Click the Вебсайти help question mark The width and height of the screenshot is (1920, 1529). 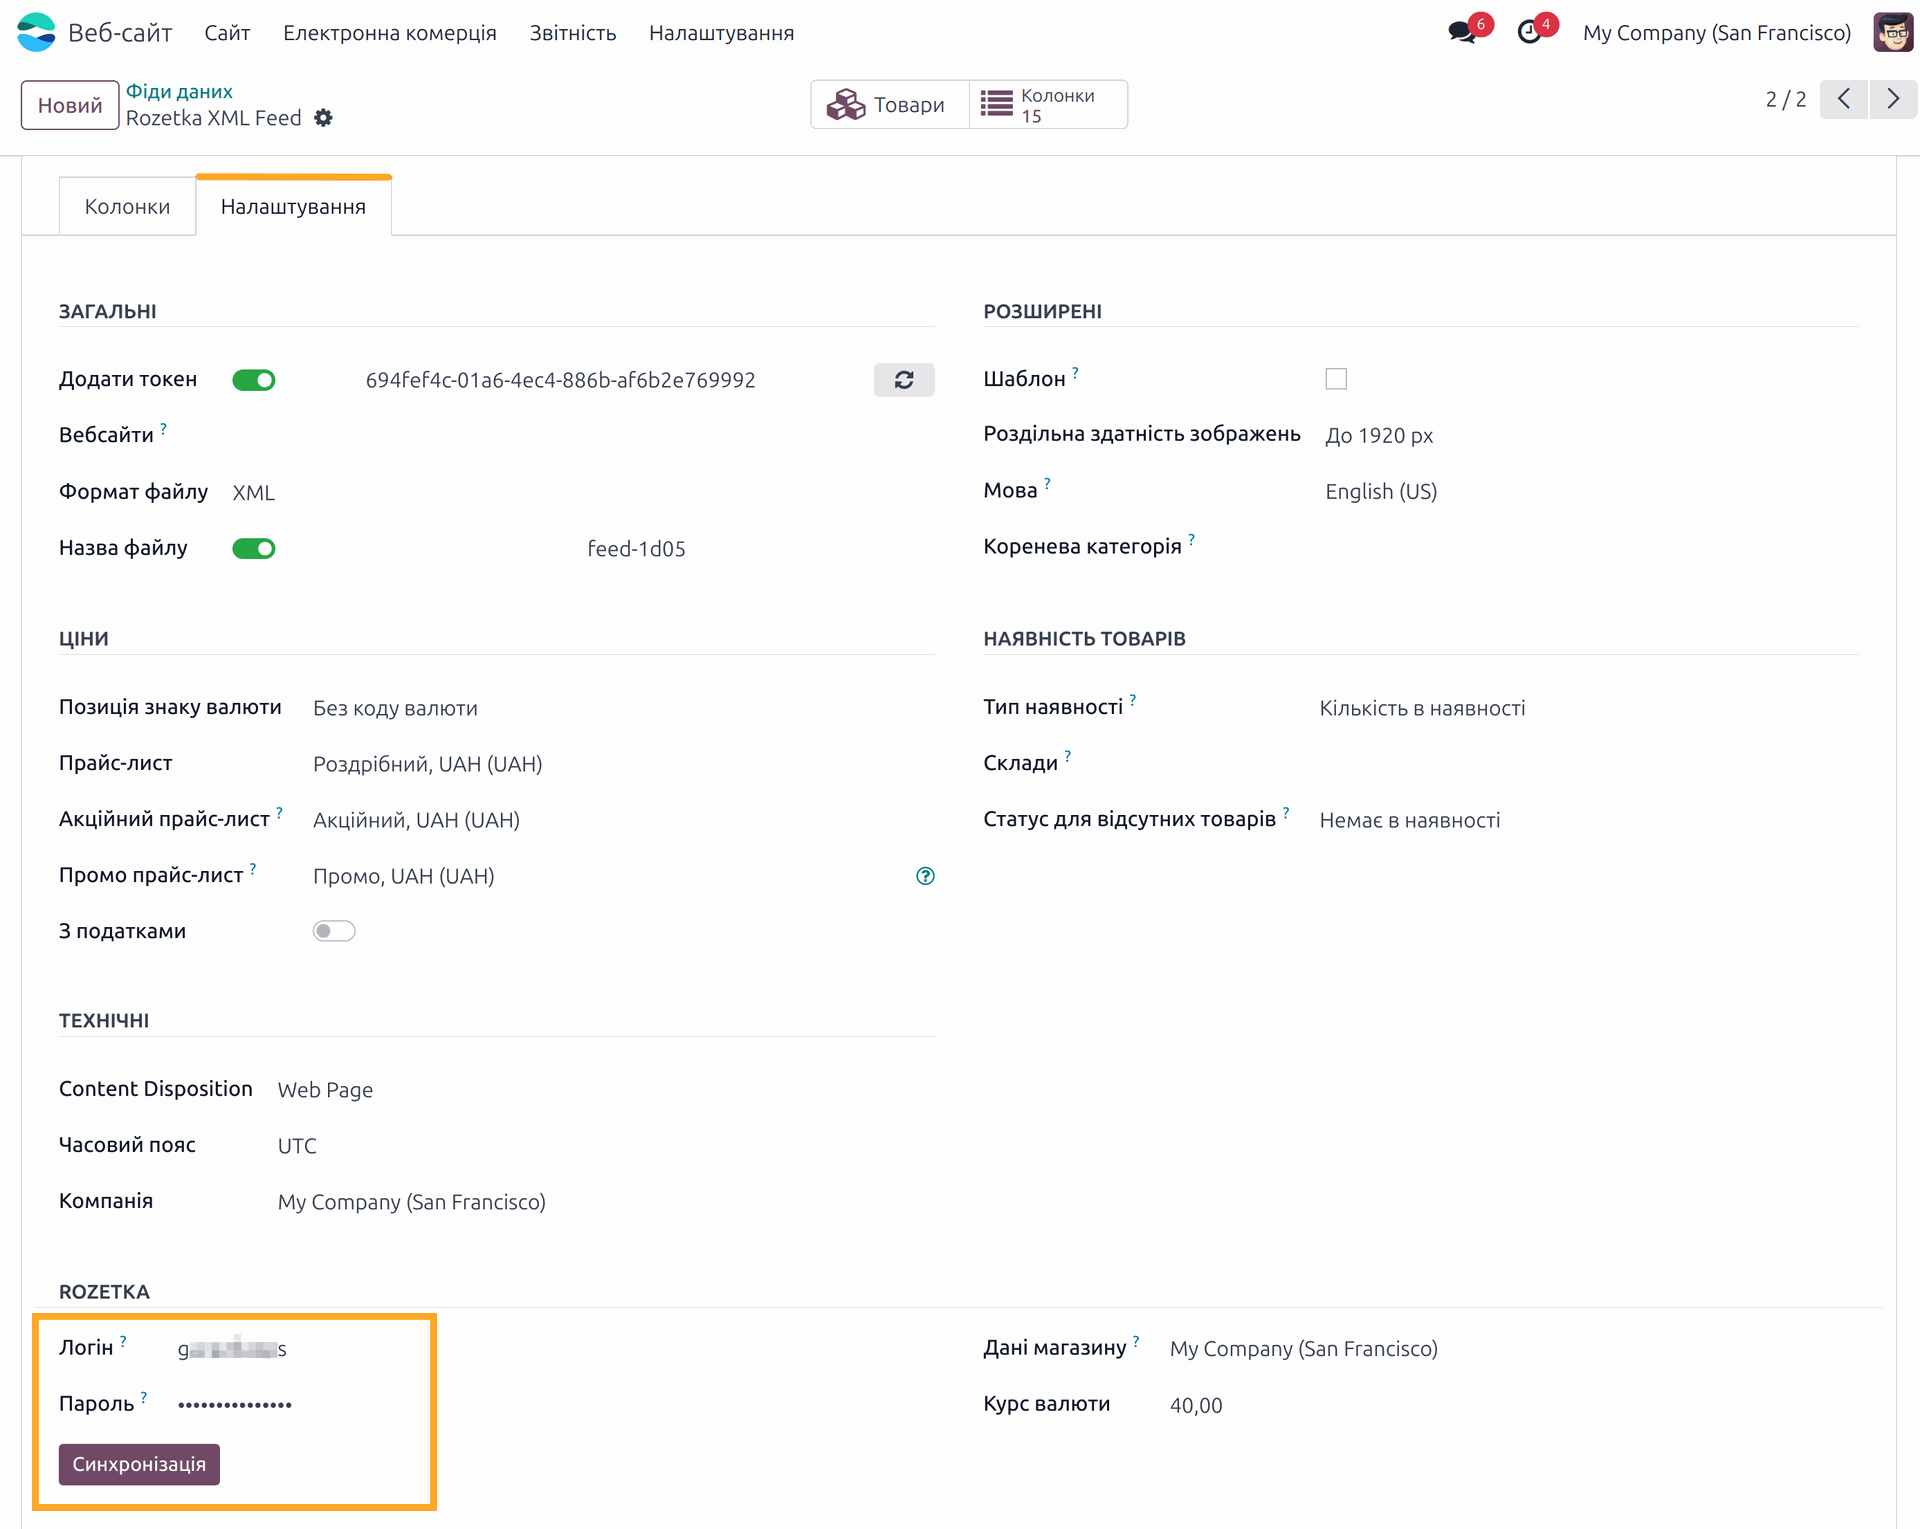pyautogui.click(x=163, y=428)
